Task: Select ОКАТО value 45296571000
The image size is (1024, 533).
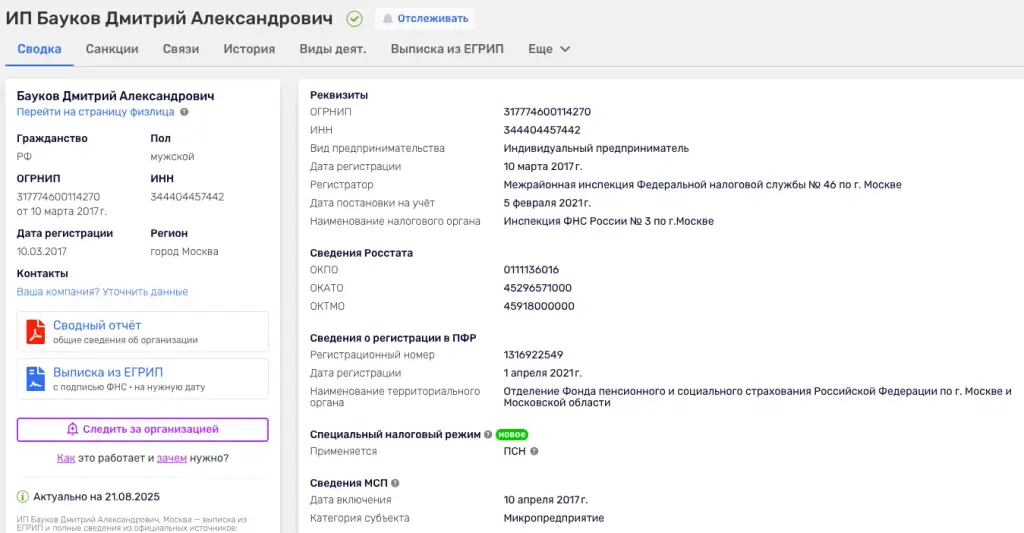Action: [537, 288]
